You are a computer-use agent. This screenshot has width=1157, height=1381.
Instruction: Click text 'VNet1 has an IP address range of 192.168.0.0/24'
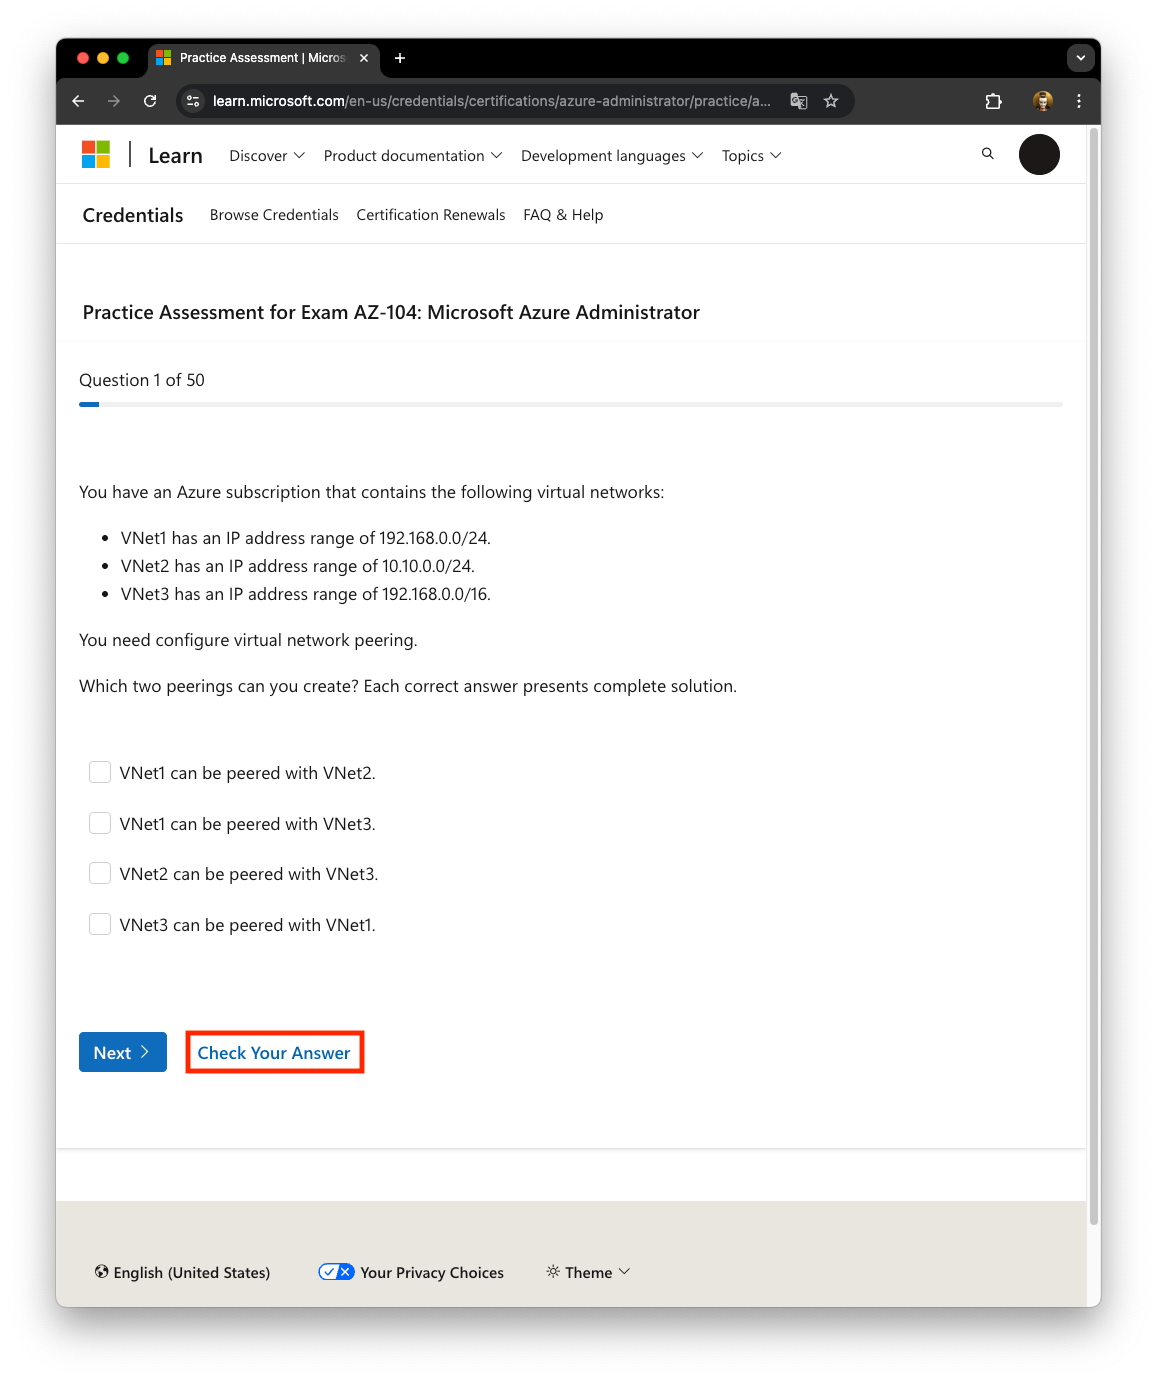(x=305, y=538)
